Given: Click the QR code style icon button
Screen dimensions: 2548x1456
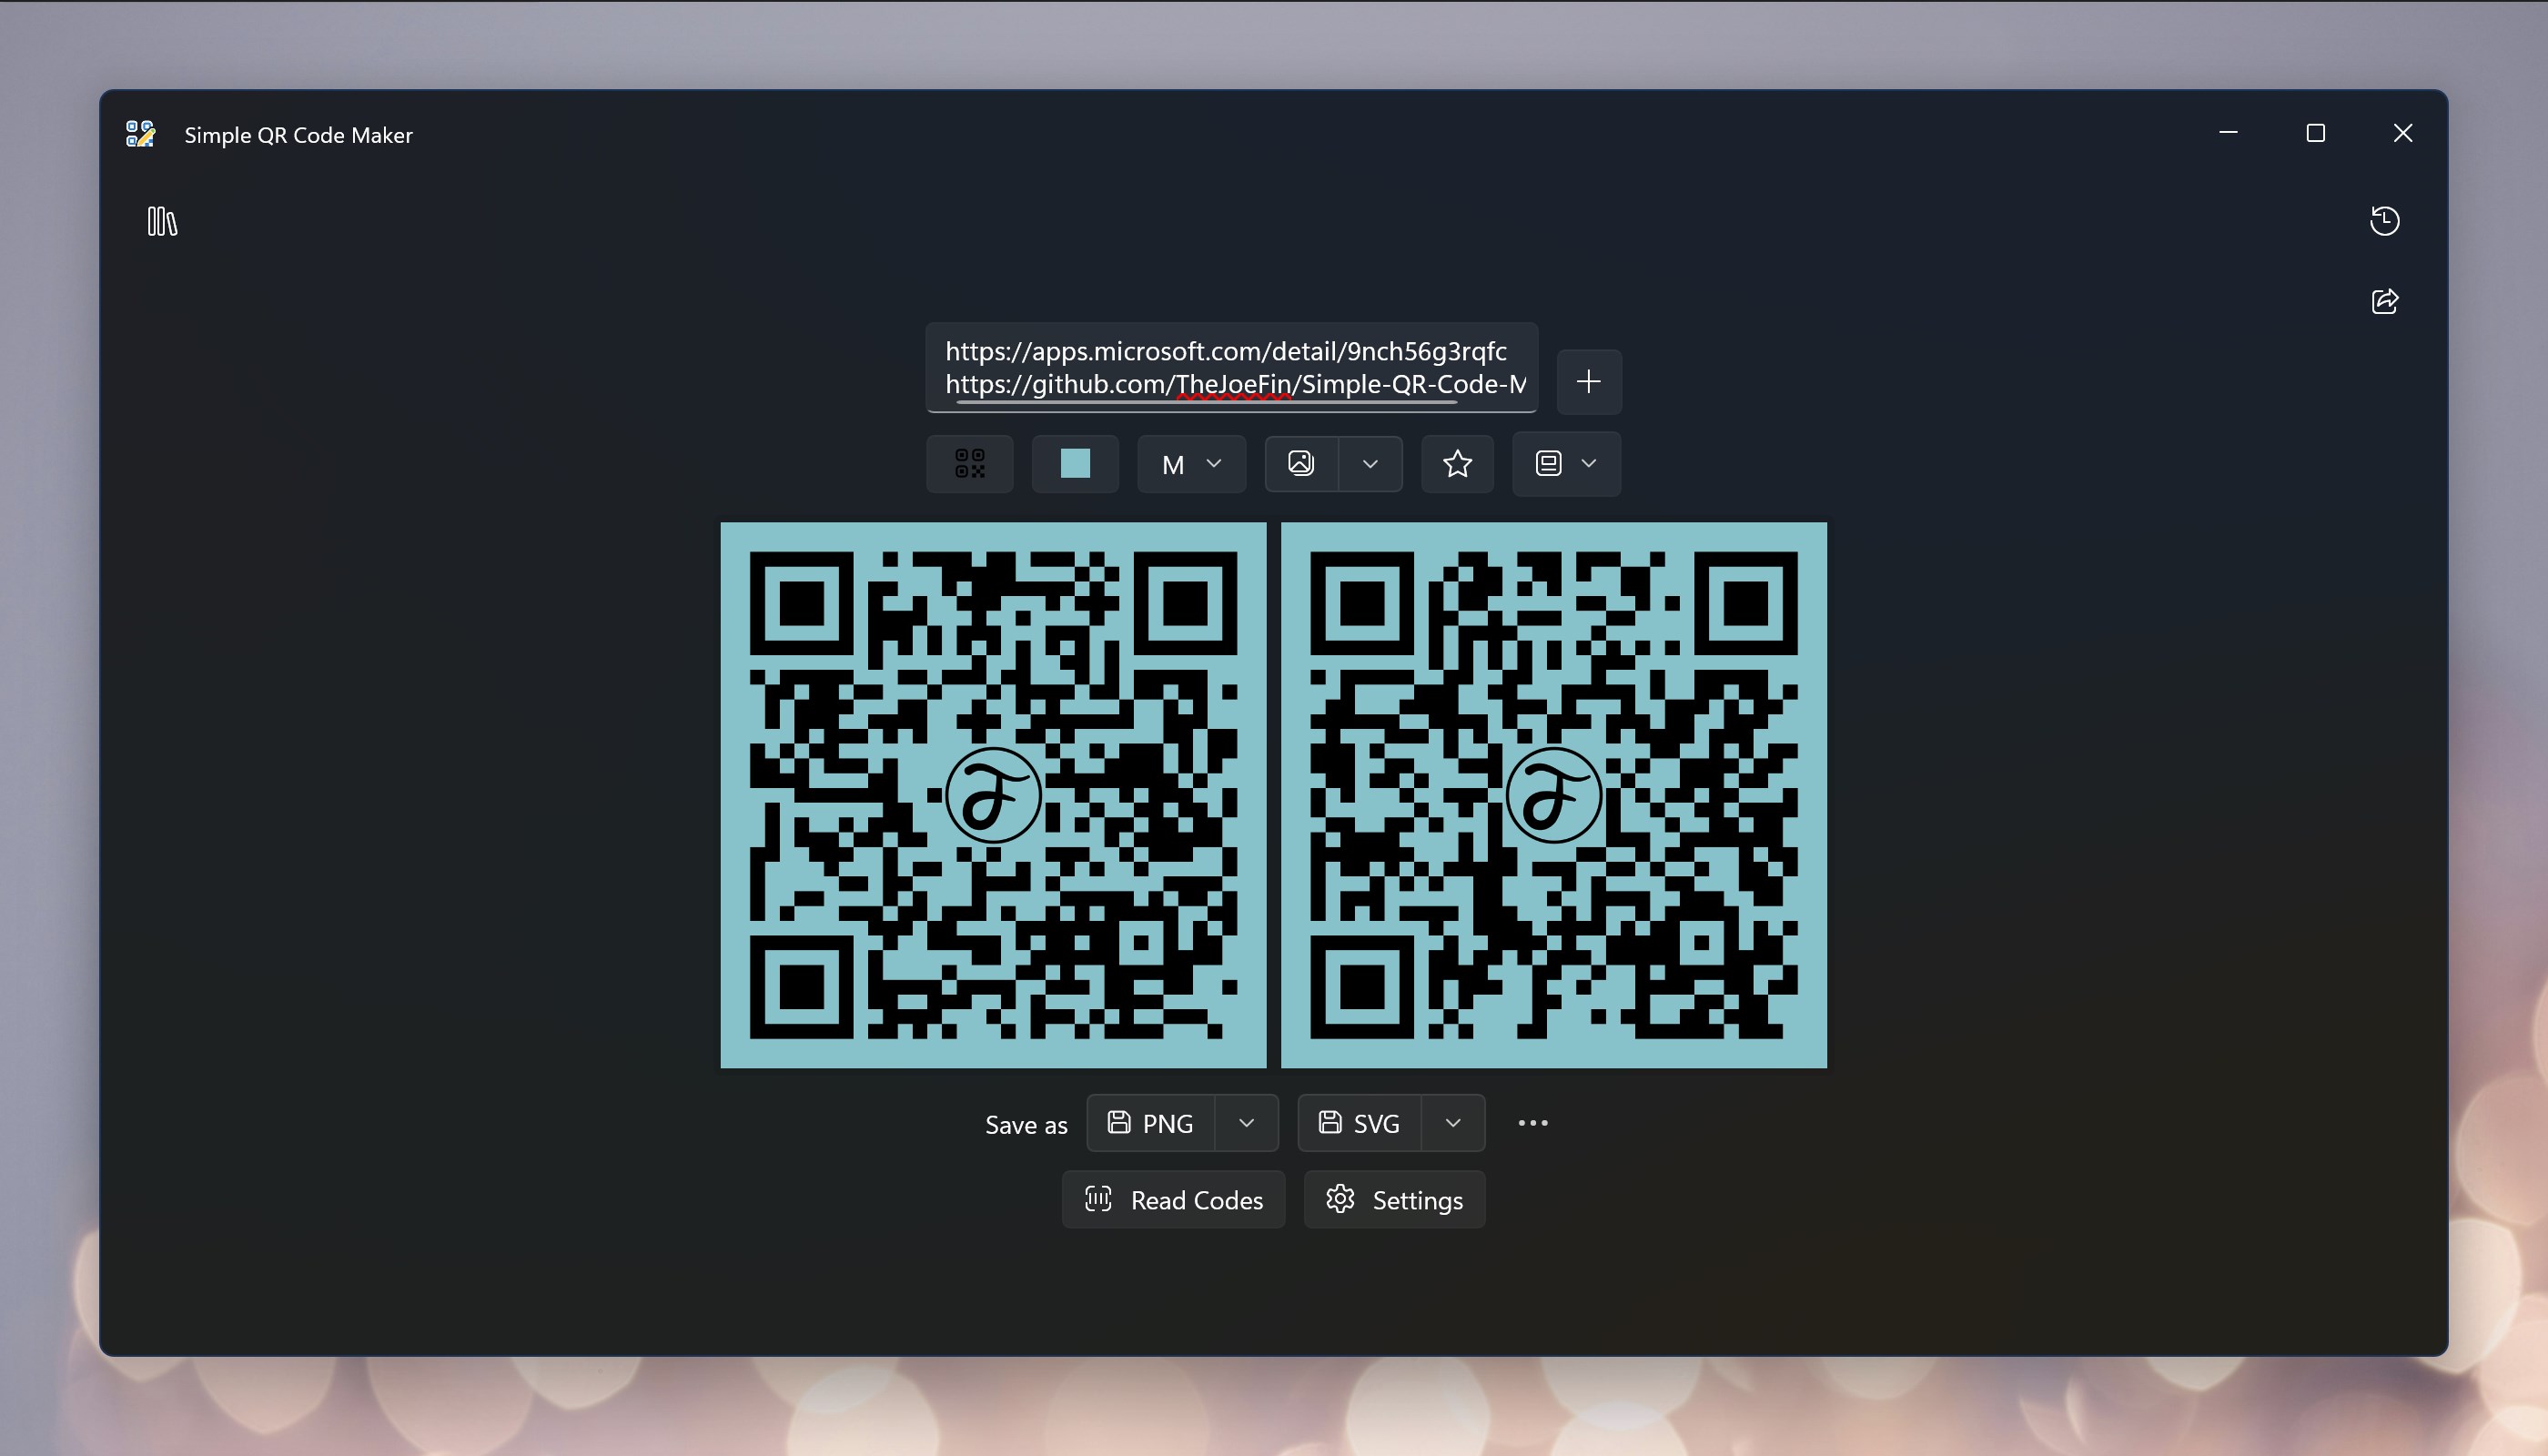Looking at the screenshot, I should (970, 464).
